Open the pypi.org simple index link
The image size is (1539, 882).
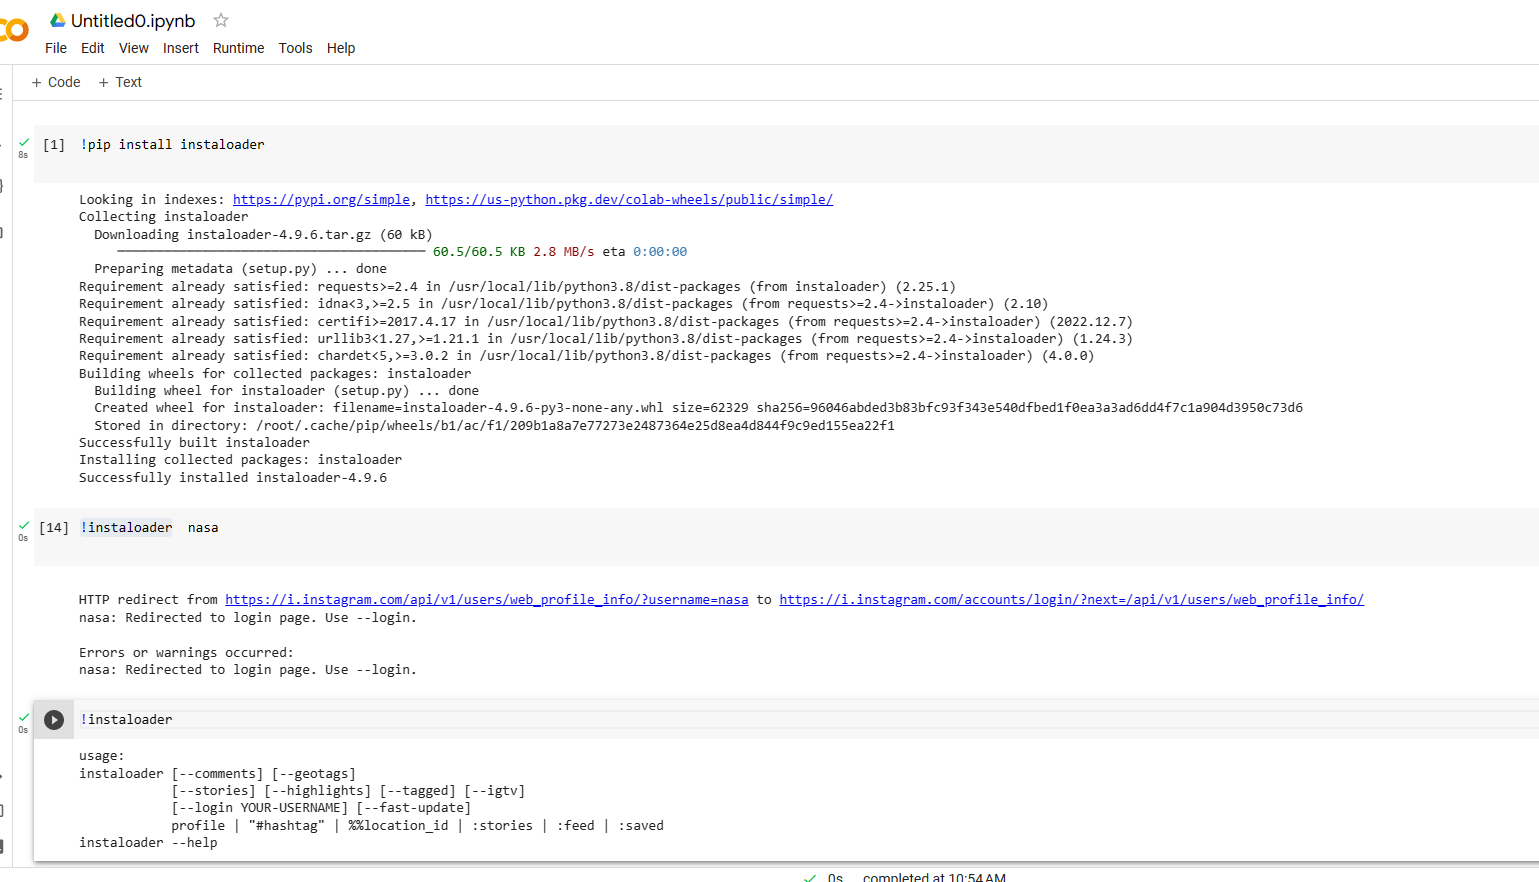(x=320, y=199)
